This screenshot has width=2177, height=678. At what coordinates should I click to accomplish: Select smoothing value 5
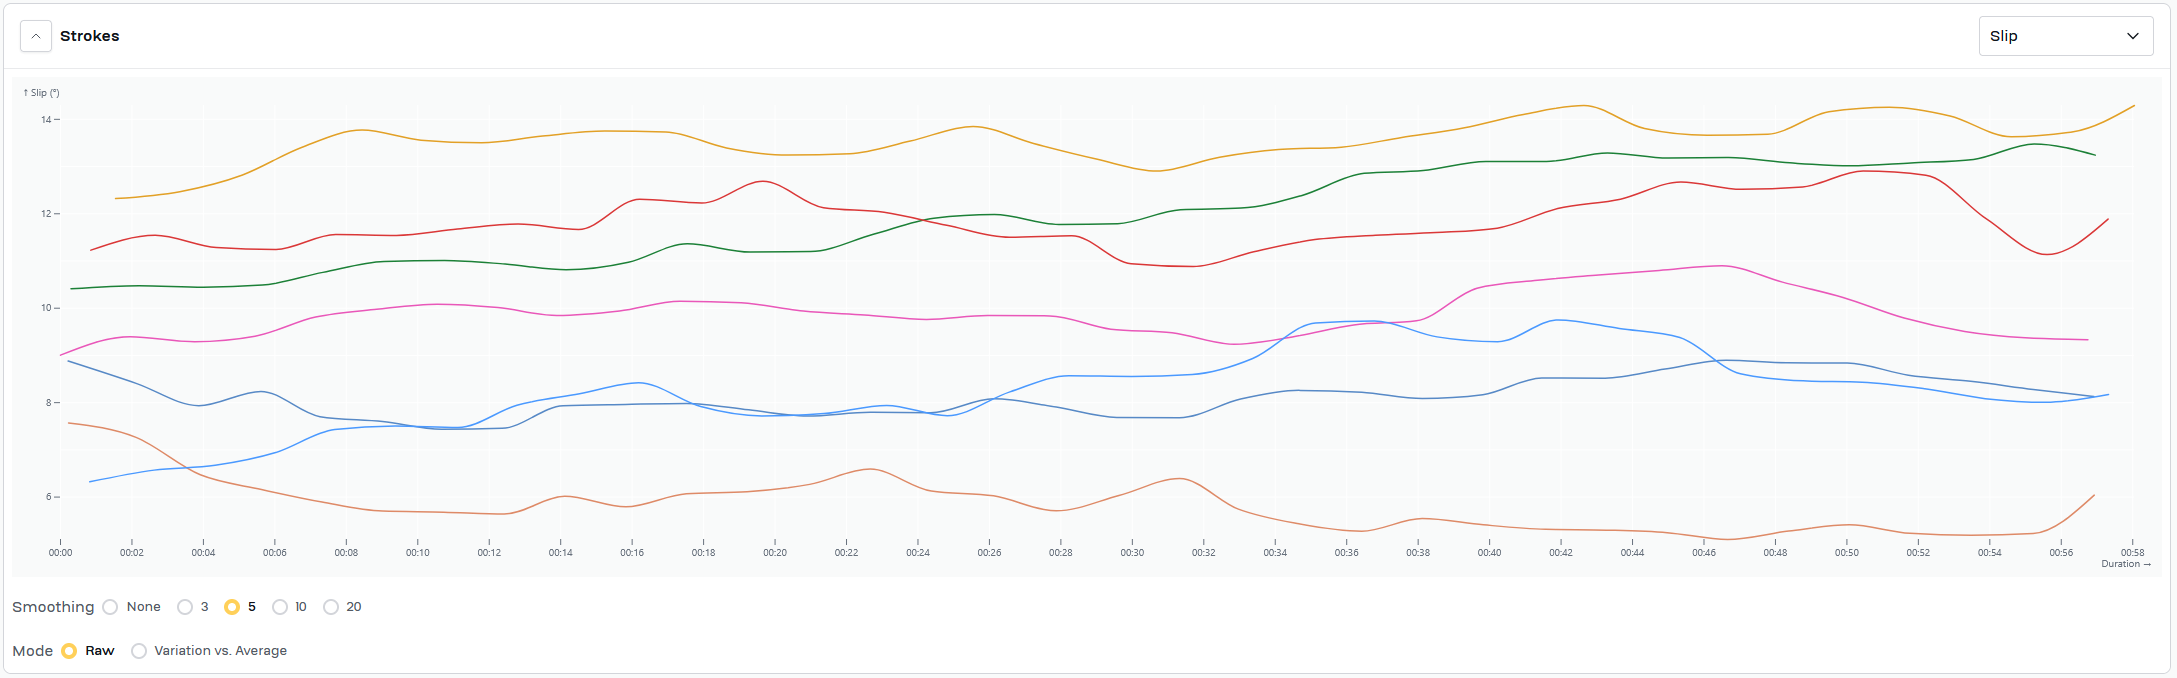(232, 607)
